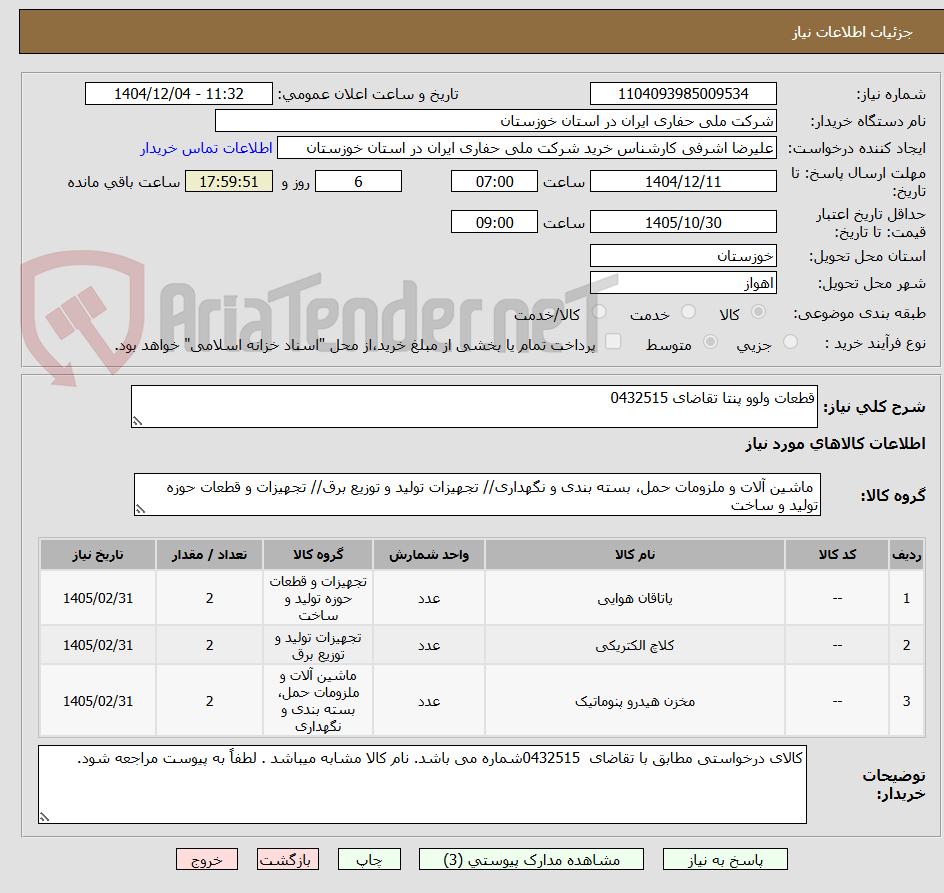Select the متوسط purchase type radio

710,342
